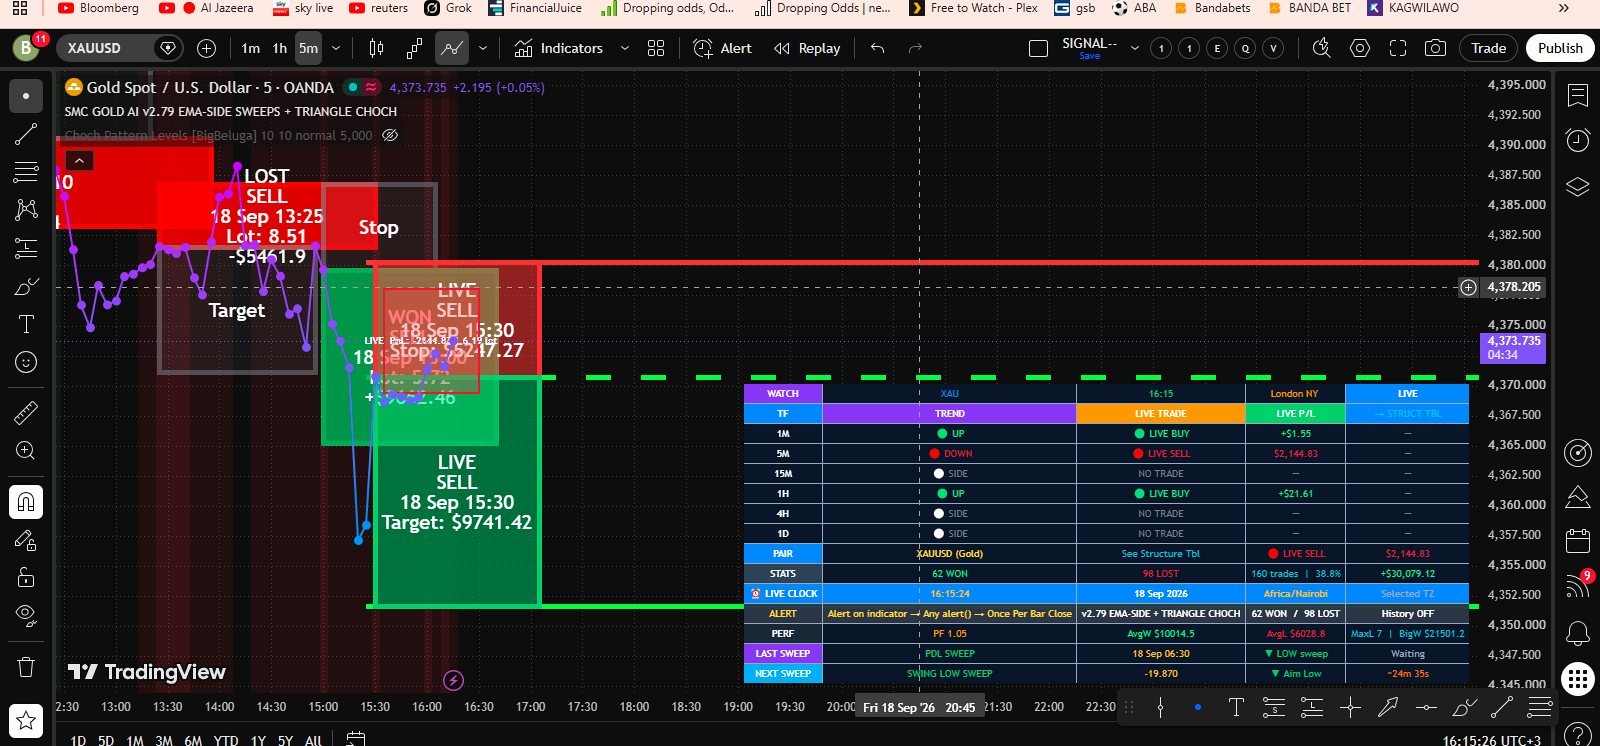Click the purple 4,373.735 price label

[x=1513, y=347]
